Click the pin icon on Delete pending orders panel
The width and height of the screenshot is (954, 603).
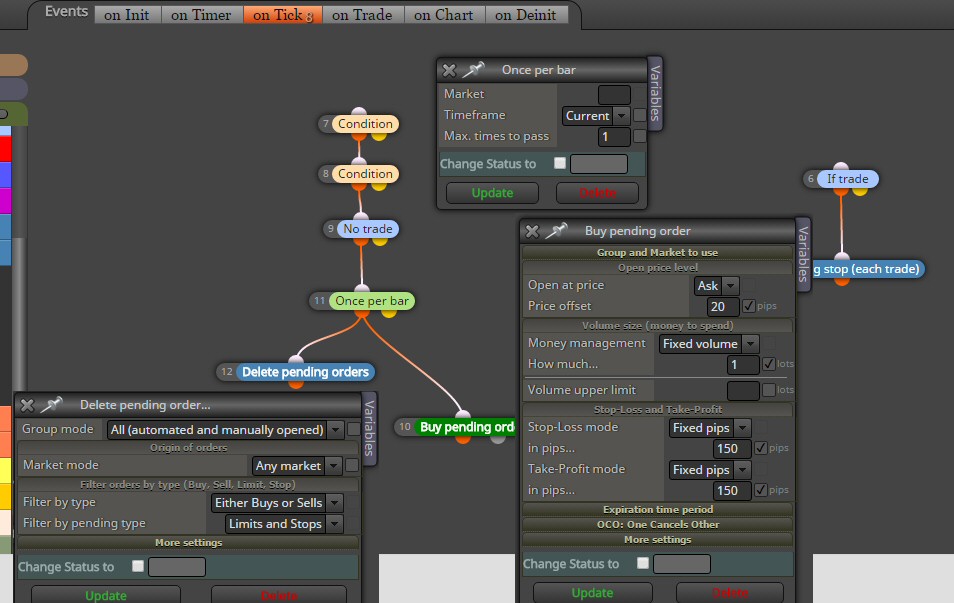51,405
